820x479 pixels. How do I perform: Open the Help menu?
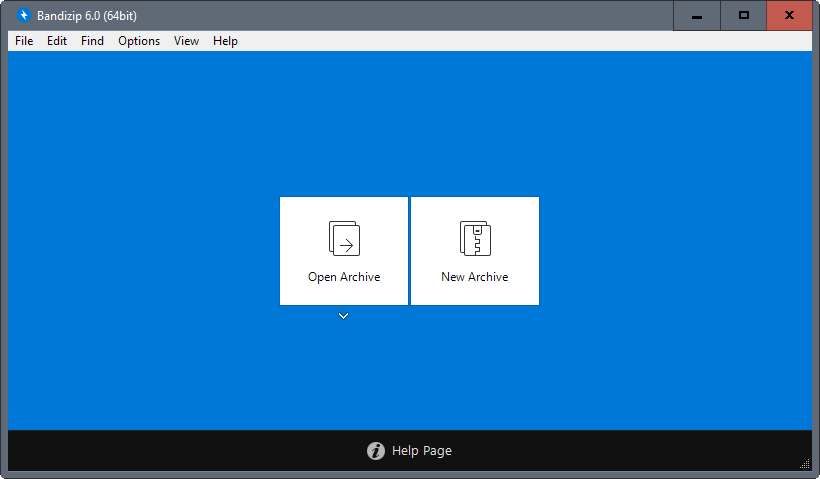coord(225,41)
